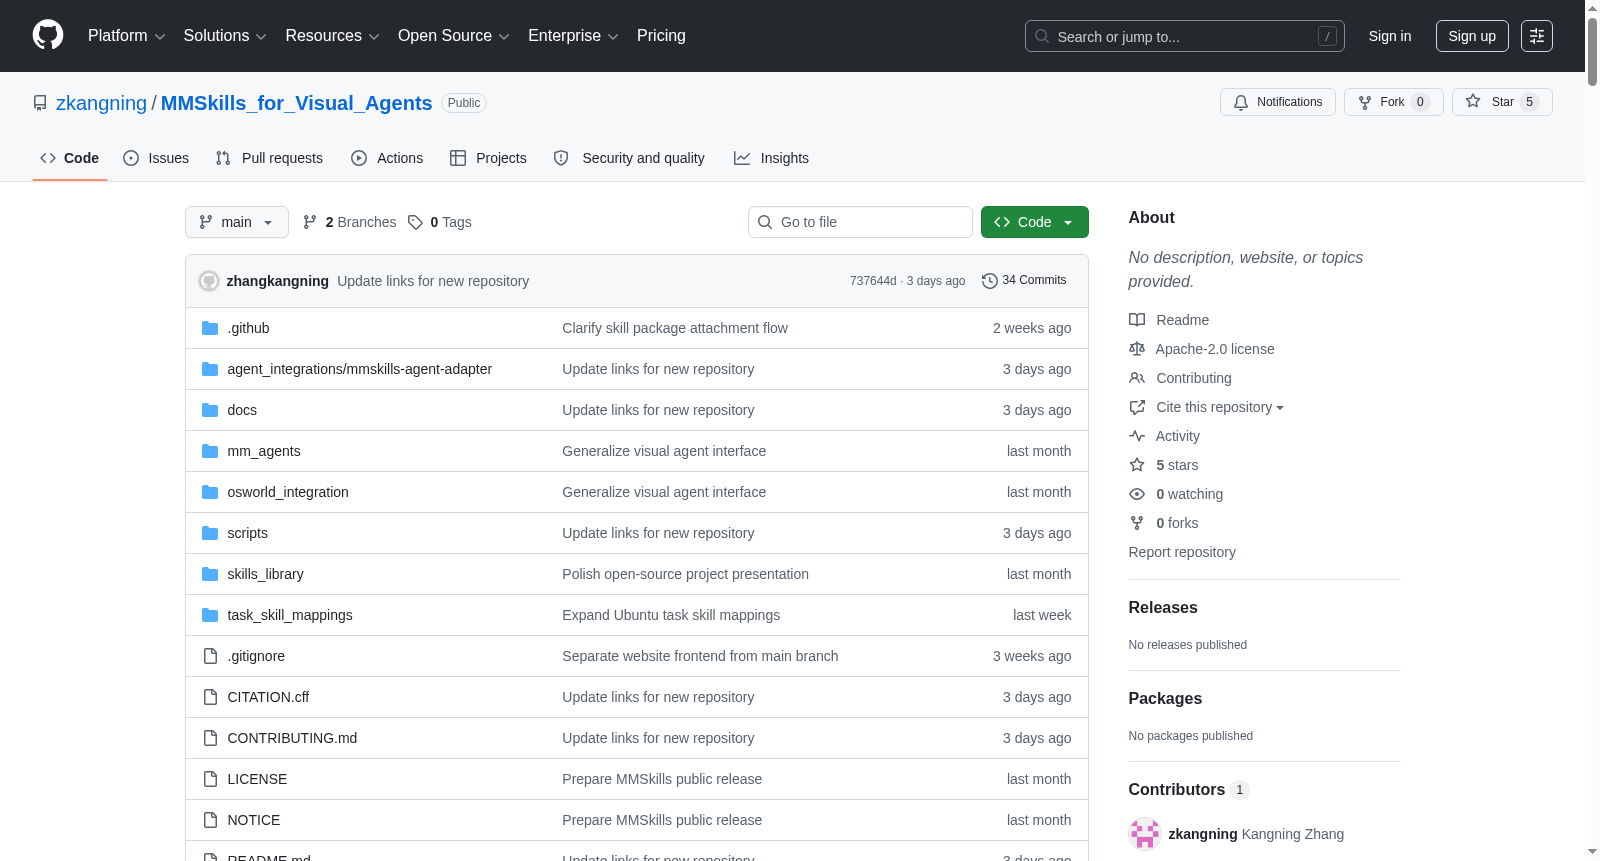Click the zkangning contributor avatar
The width and height of the screenshot is (1600, 861).
point(1145,834)
